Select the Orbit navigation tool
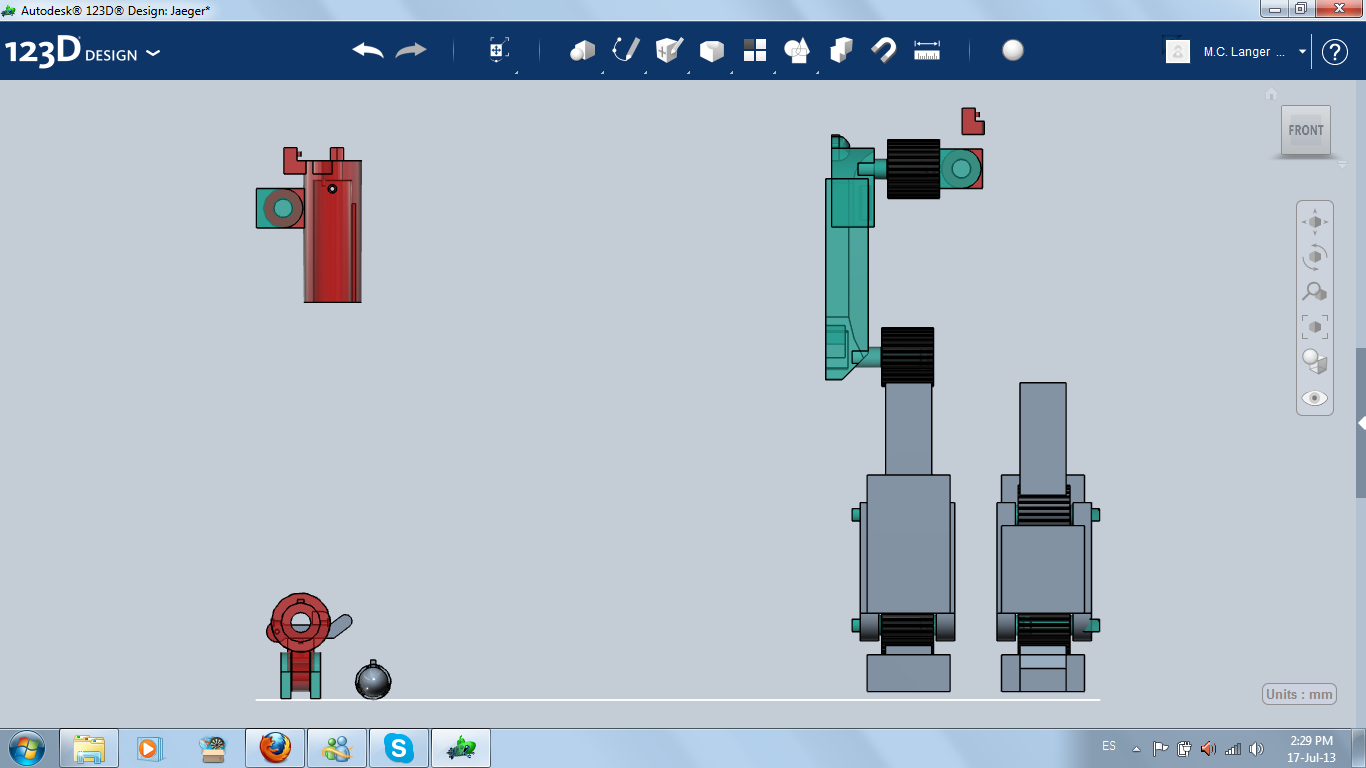Image resolution: width=1366 pixels, height=768 pixels. click(x=1315, y=257)
